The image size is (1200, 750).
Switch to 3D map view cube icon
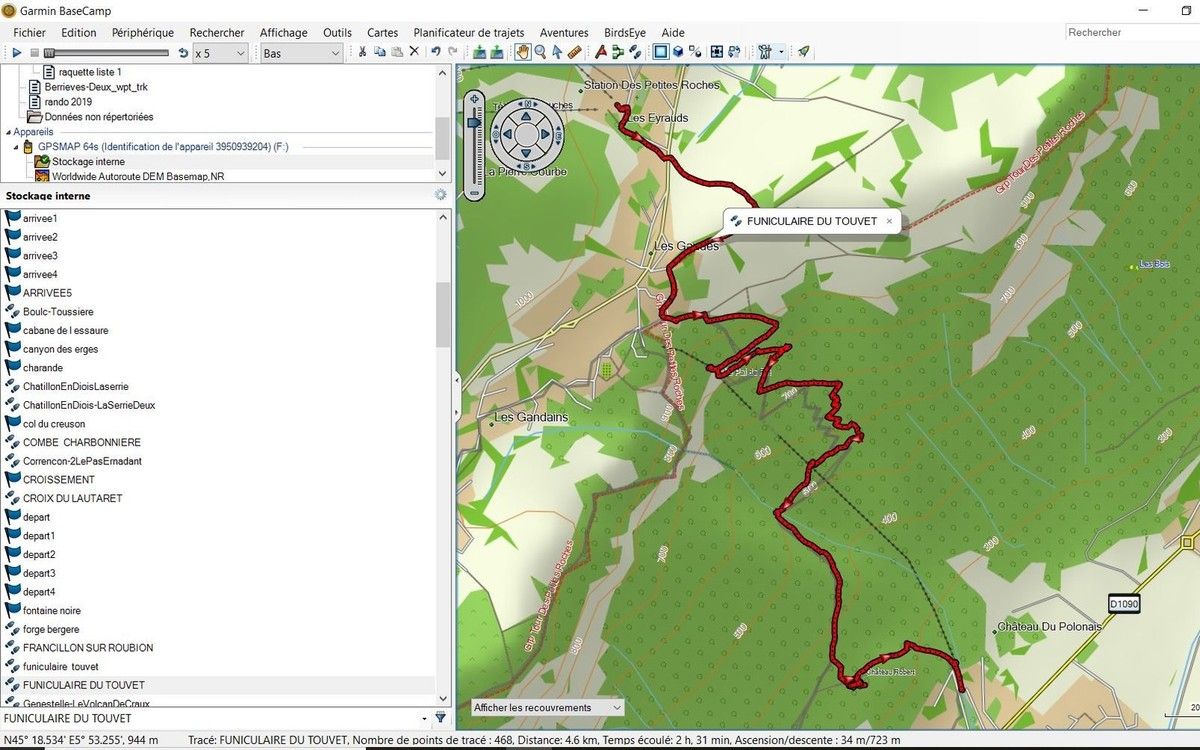point(678,52)
